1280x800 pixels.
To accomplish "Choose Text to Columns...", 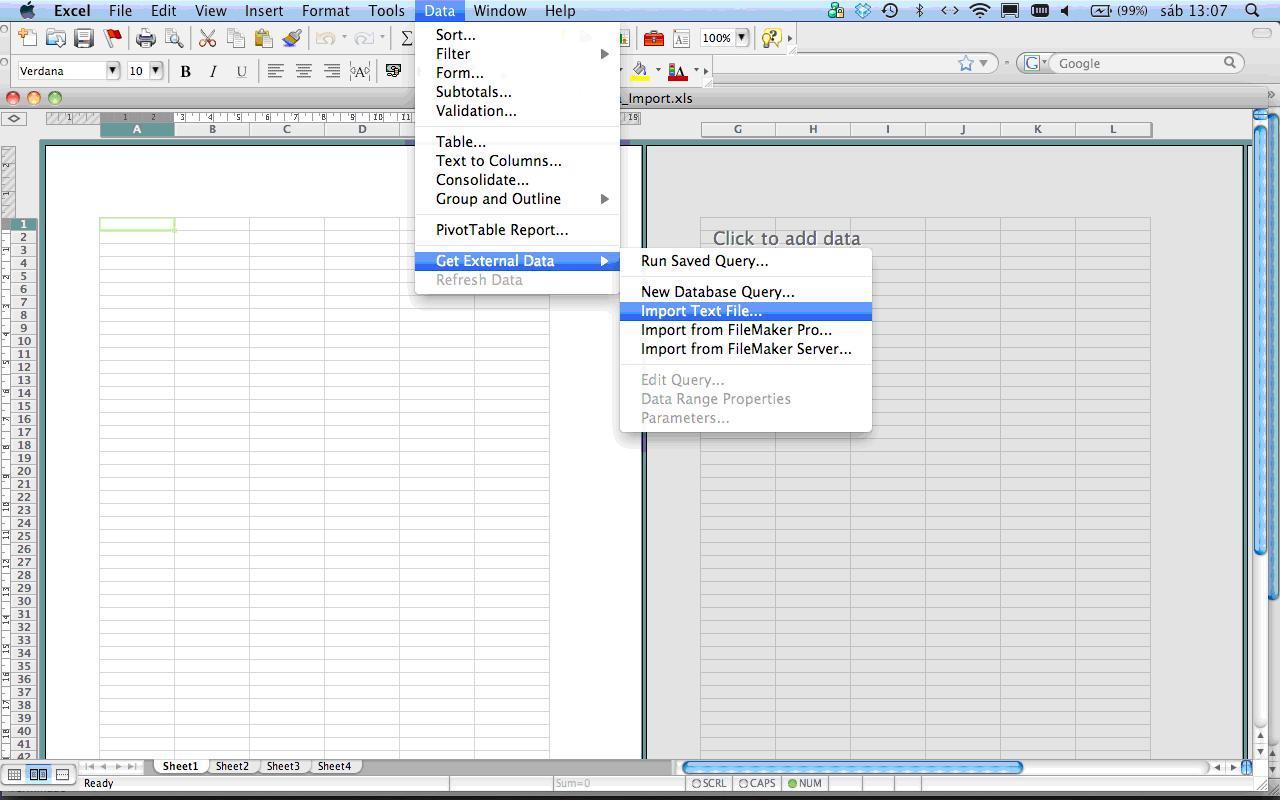I will [x=517, y=161].
